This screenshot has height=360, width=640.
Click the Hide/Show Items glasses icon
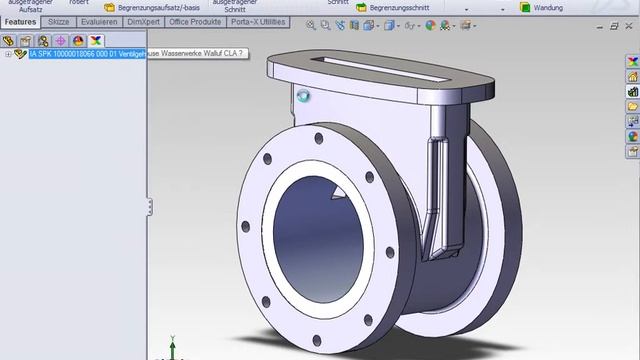pyautogui.click(x=409, y=26)
